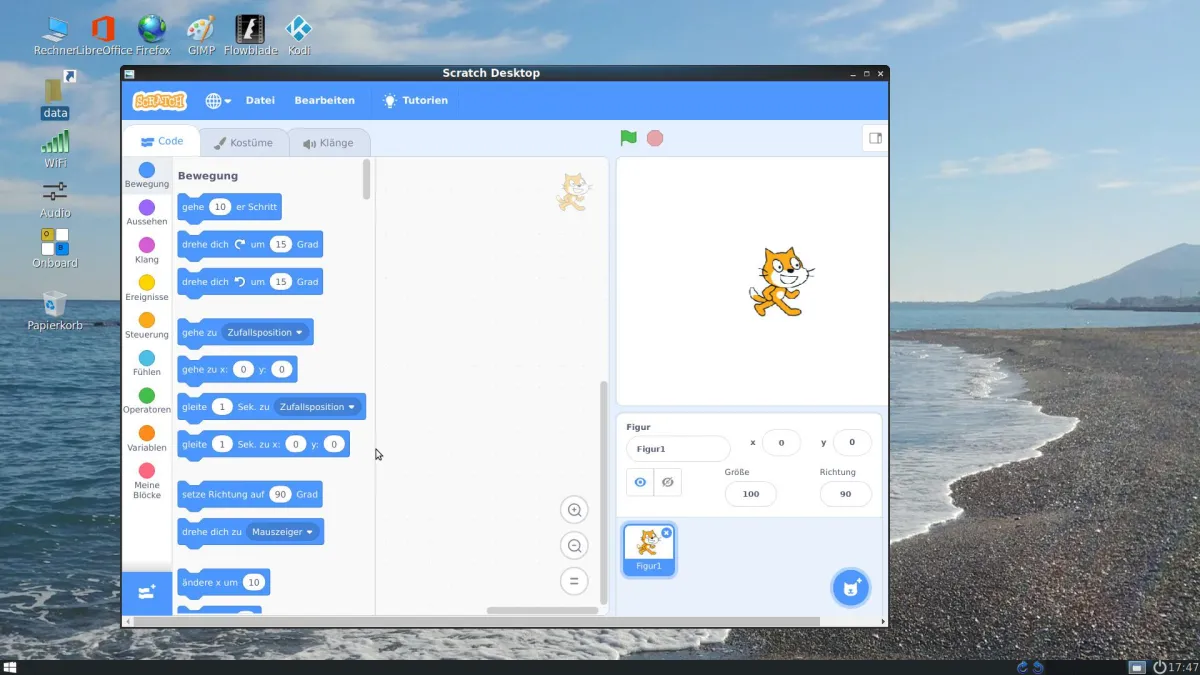Viewport: 1200px width, 675px height.
Task: Click the x coordinate input field
Action: (781, 442)
